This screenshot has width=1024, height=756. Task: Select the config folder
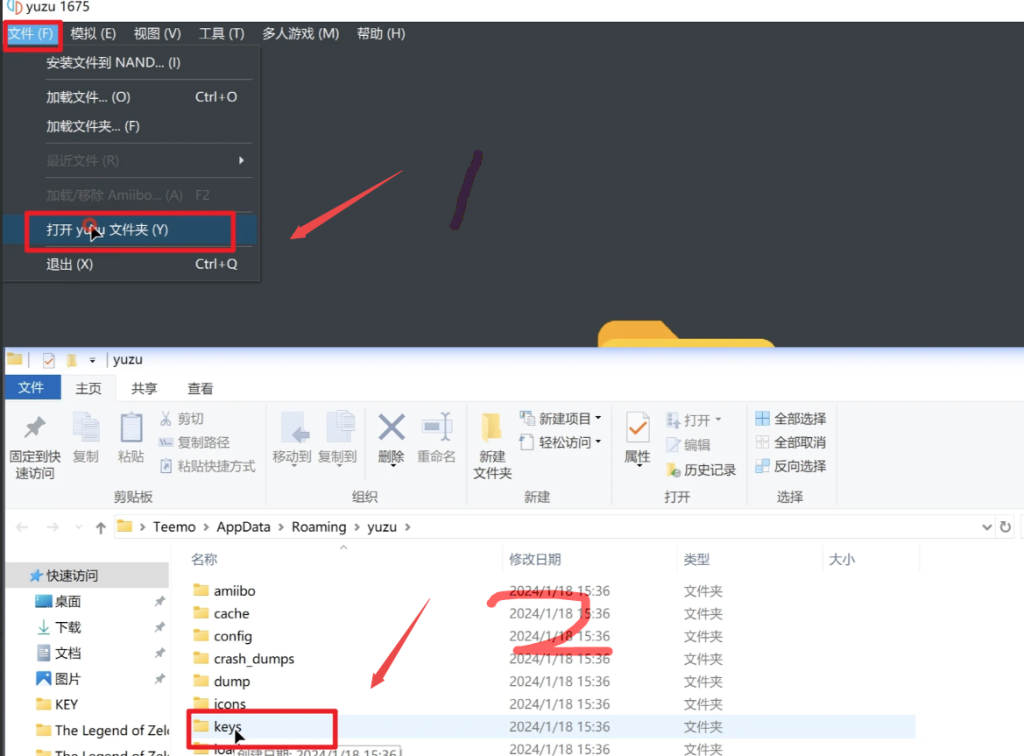pyautogui.click(x=232, y=636)
